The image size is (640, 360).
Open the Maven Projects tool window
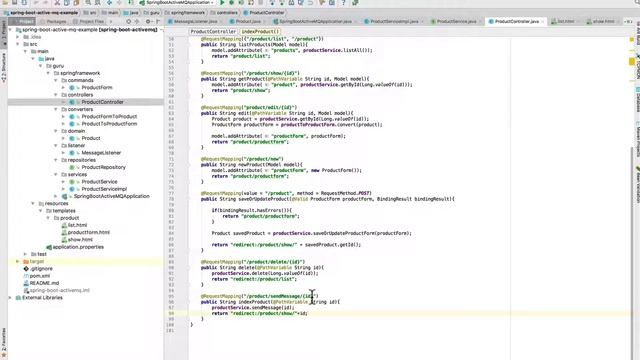(x=637, y=140)
